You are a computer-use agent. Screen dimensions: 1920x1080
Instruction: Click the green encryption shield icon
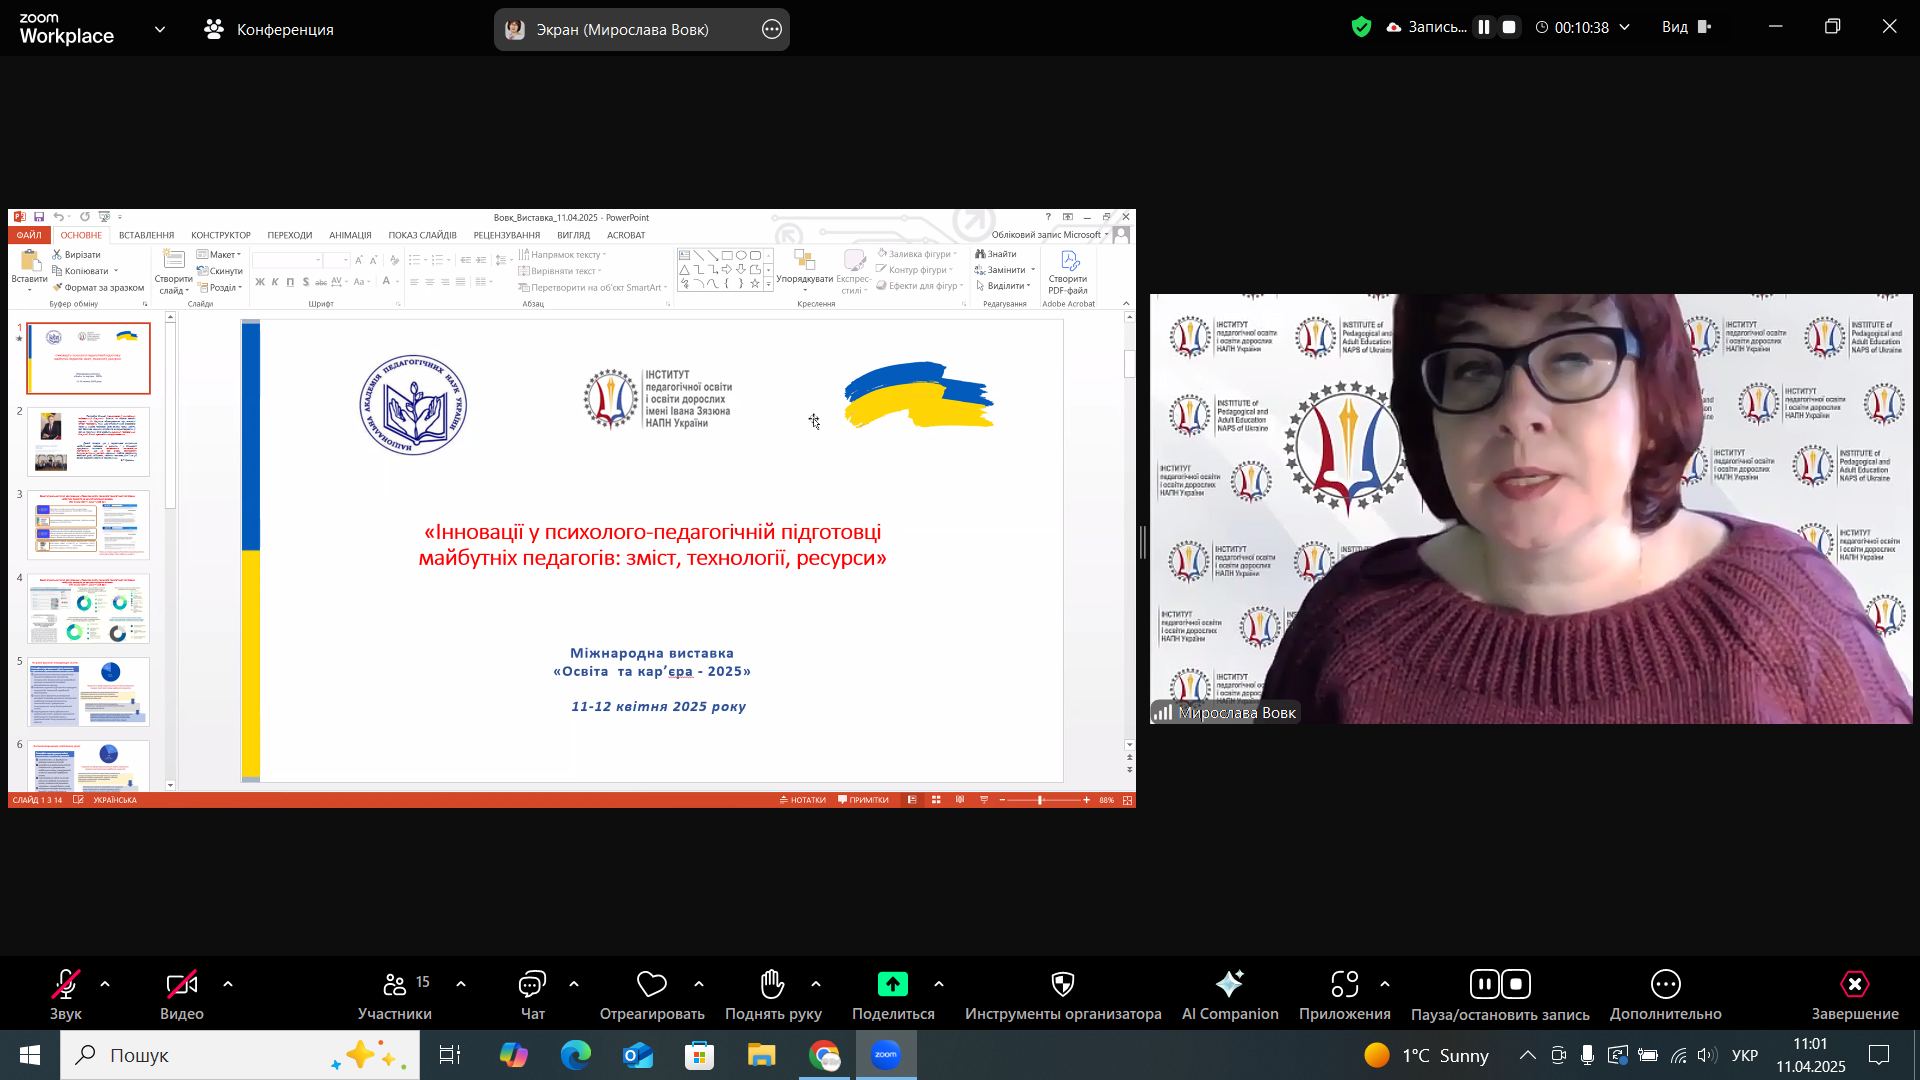click(1361, 28)
